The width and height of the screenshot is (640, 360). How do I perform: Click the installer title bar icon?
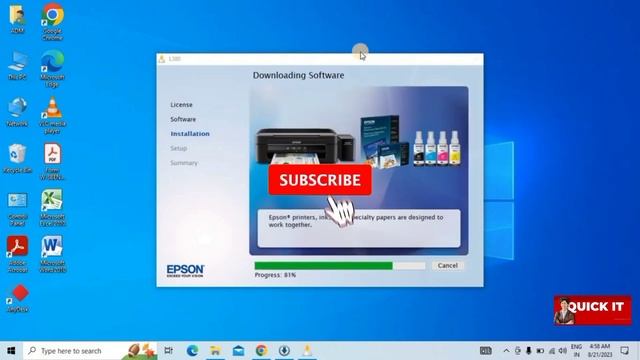[162, 59]
